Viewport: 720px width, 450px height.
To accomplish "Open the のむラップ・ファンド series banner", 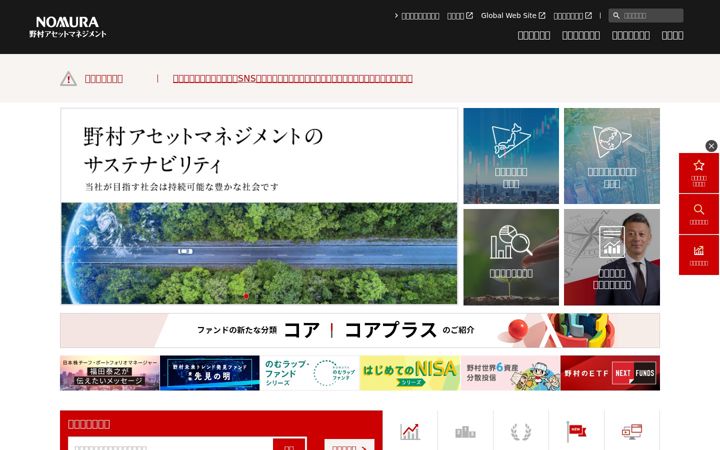I will pyautogui.click(x=309, y=373).
